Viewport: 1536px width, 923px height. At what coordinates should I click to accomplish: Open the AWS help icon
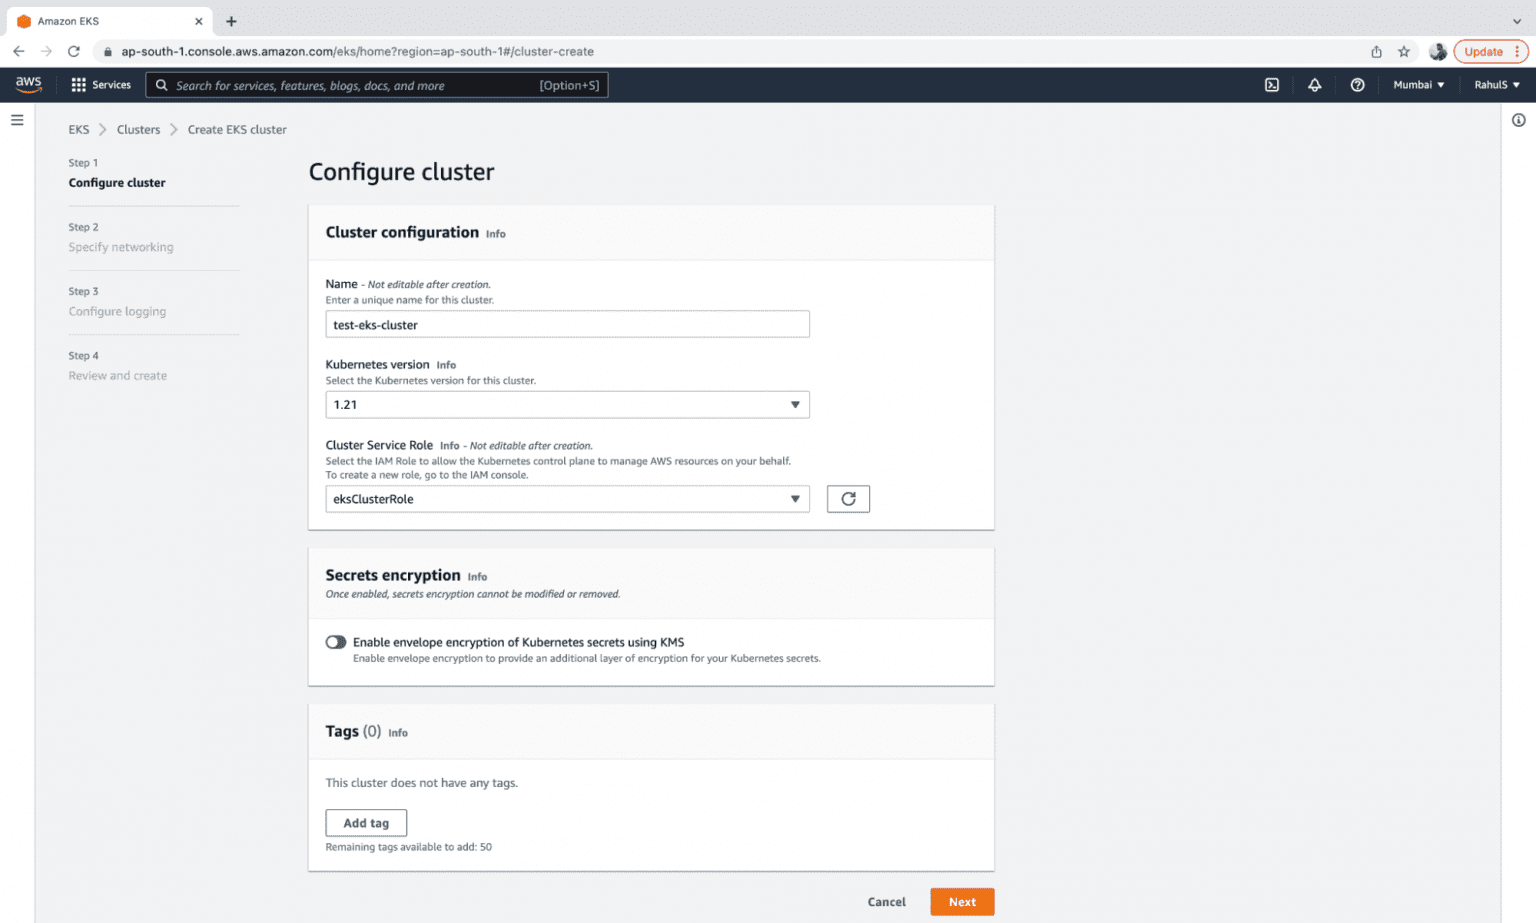(1357, 85)
